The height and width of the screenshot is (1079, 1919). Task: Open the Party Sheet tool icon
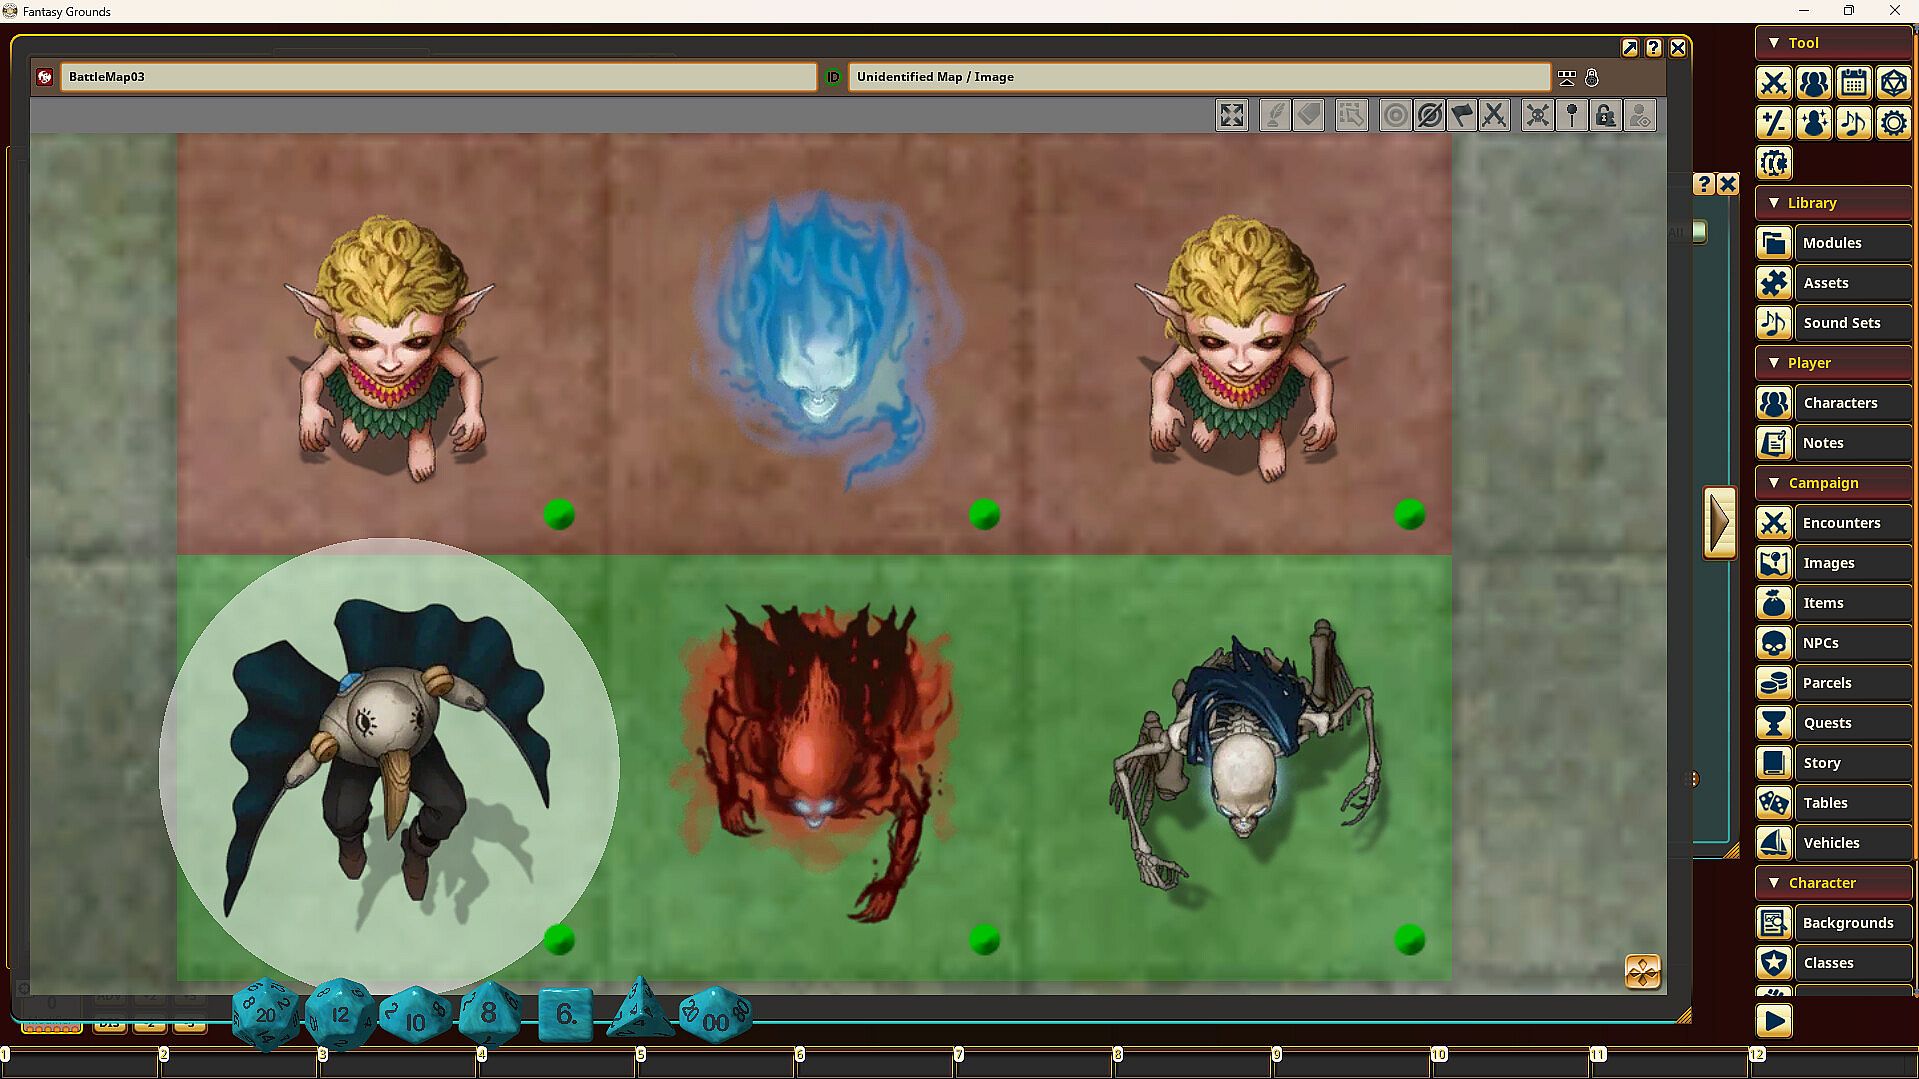point(1814,83)
